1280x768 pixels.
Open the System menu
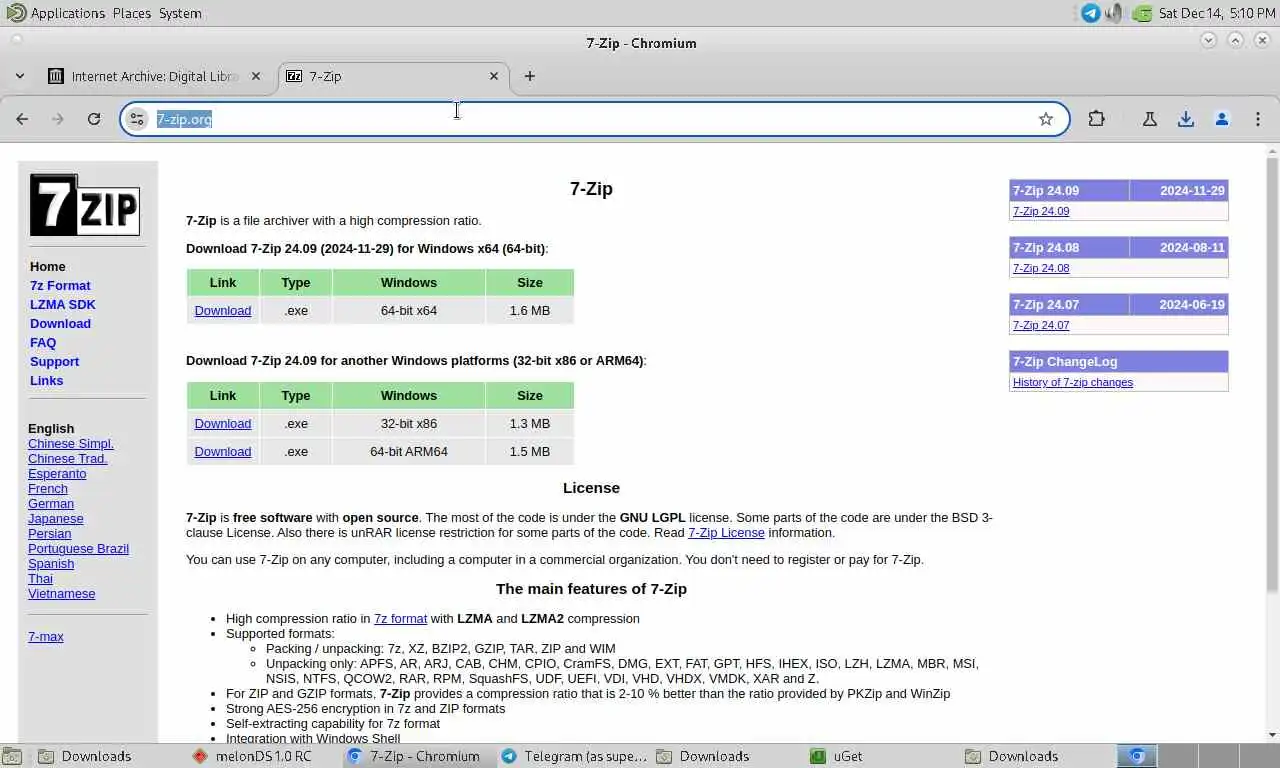coord(180,13)
